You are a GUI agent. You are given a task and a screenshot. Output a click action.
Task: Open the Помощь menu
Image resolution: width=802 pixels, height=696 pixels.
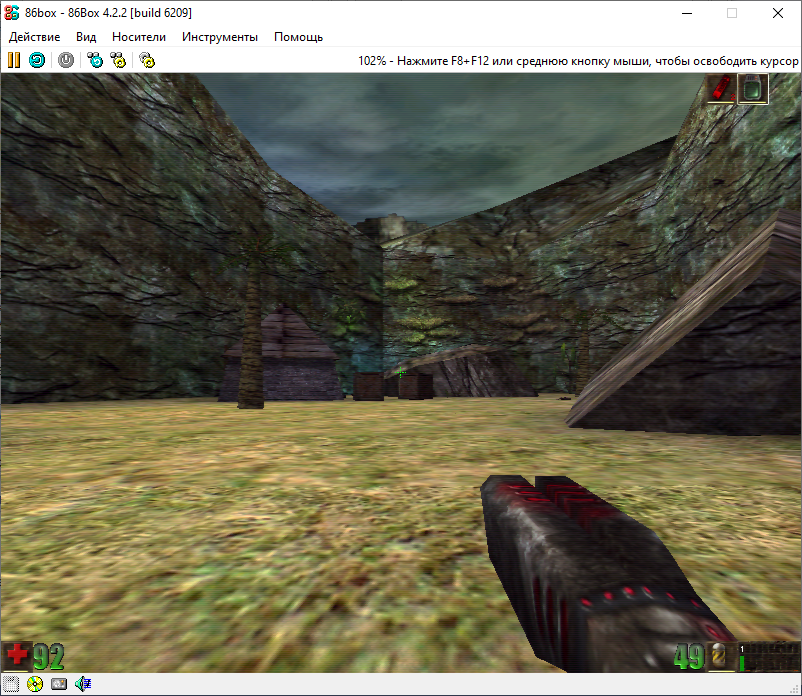coord(298,36)
